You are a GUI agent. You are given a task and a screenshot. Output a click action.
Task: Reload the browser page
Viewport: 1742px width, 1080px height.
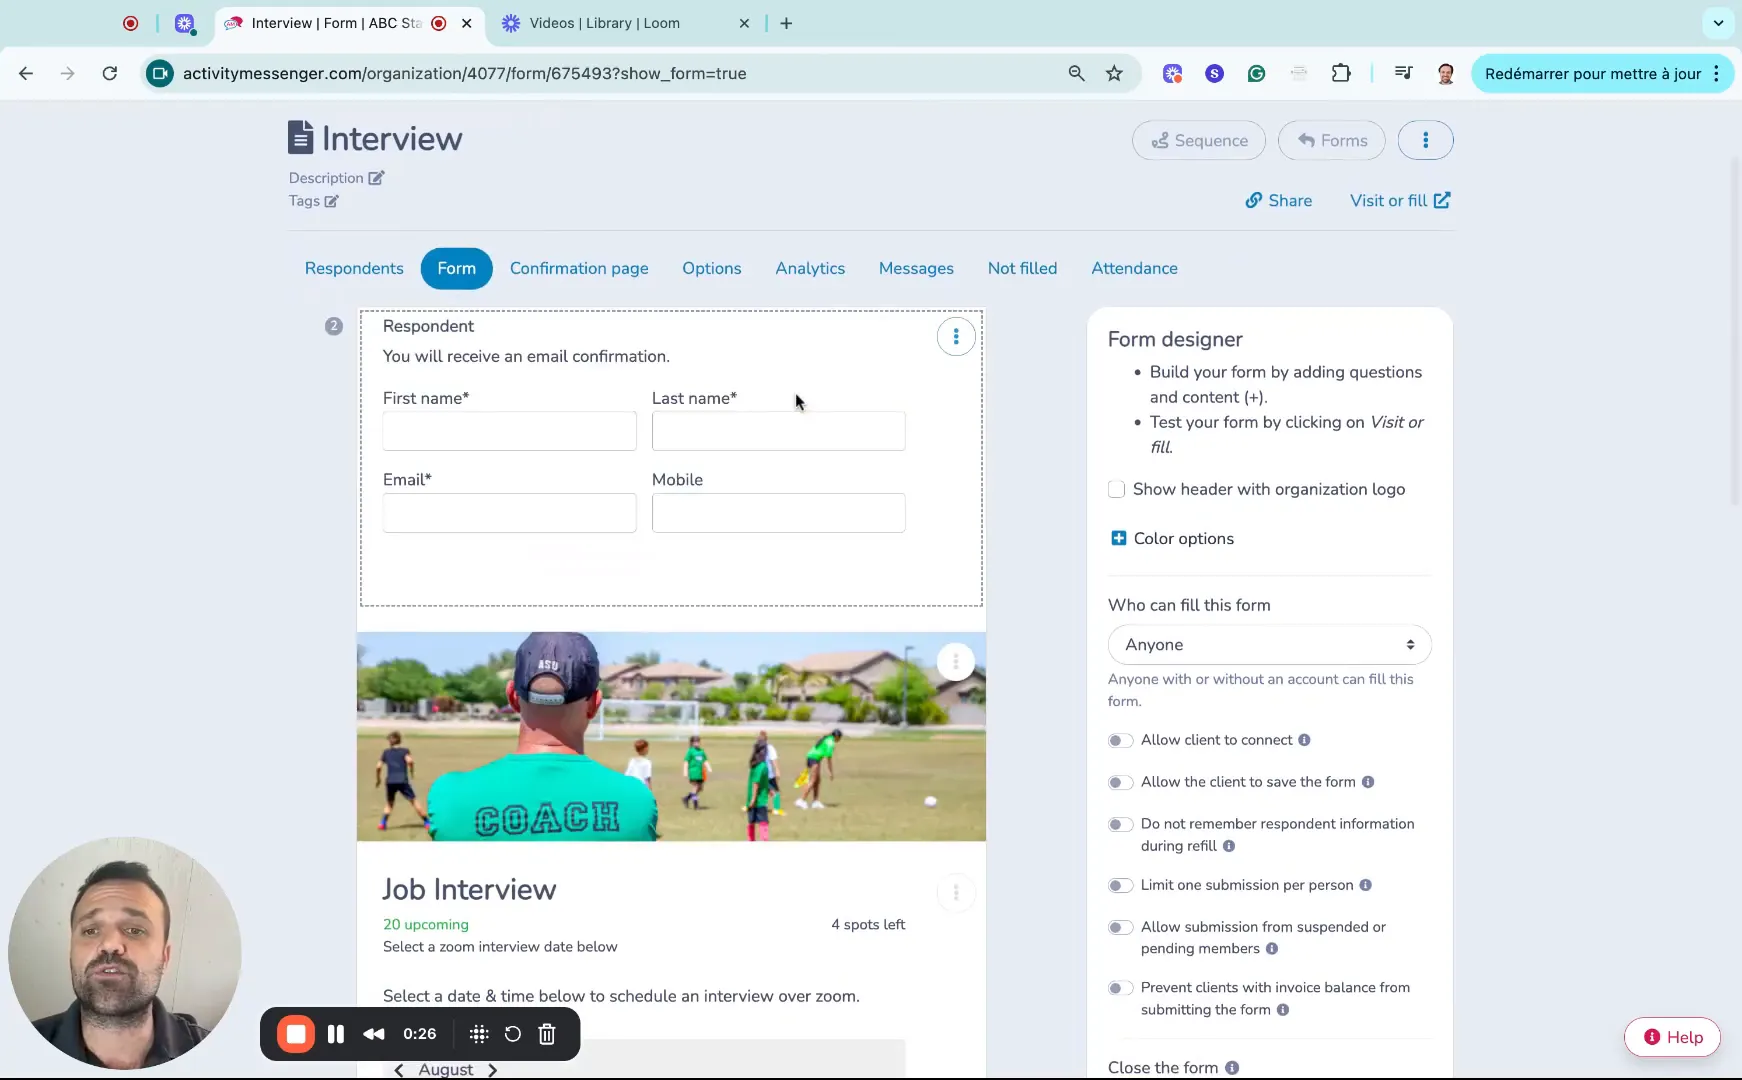(x=110, y=73)
